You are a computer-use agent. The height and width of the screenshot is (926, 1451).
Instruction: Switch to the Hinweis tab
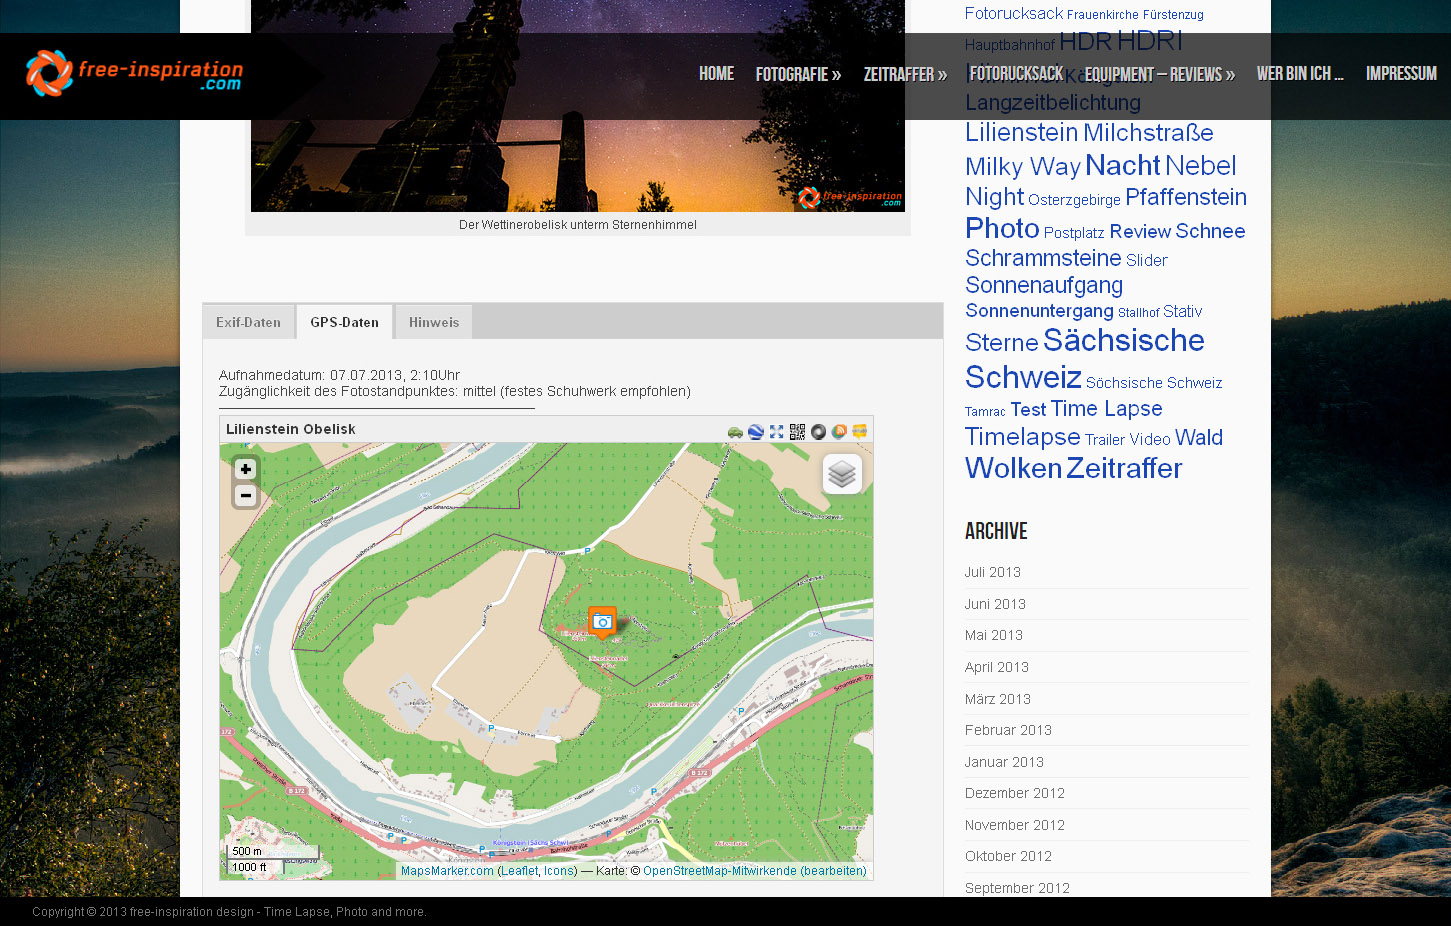point(434,322)
